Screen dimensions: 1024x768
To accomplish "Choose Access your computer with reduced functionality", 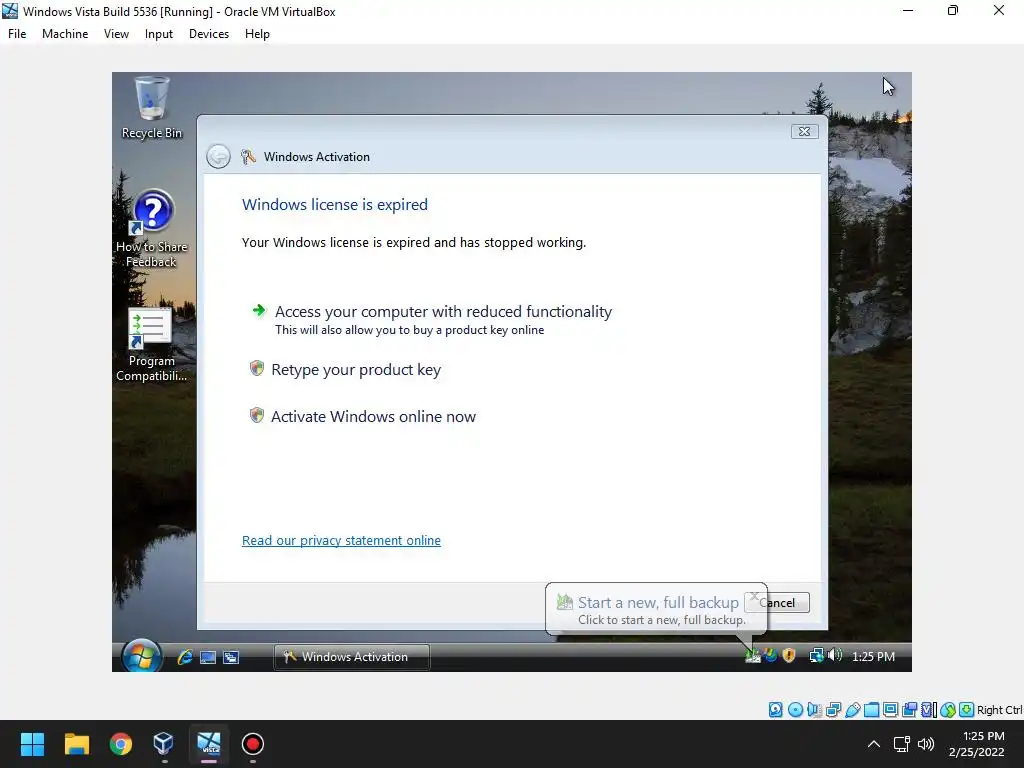I will (x=432, y=319).
